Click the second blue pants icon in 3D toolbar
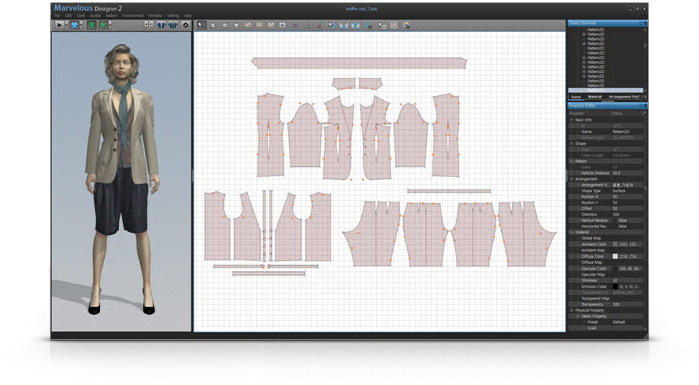Viewport: 699px width, 385px height. [x=173, y=25]
